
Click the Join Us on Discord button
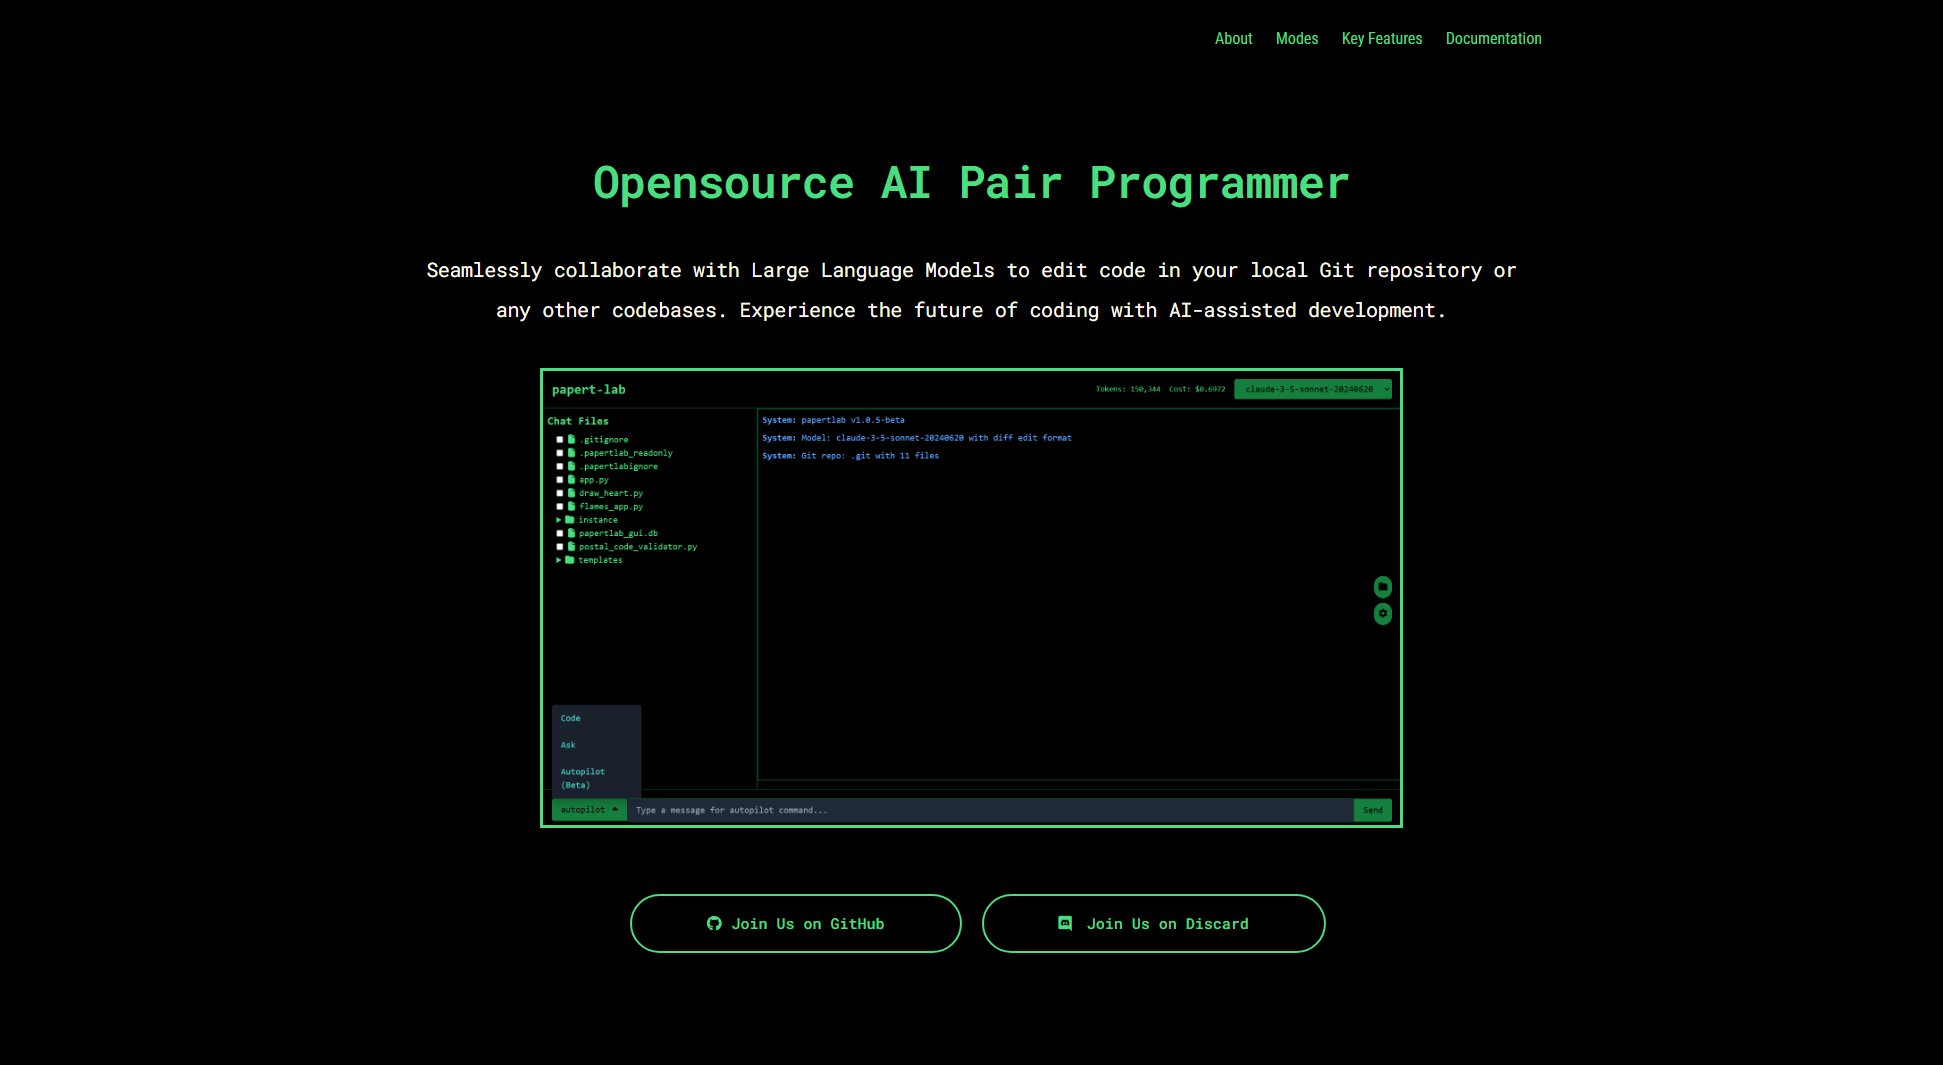click(x=1154, y=924)
